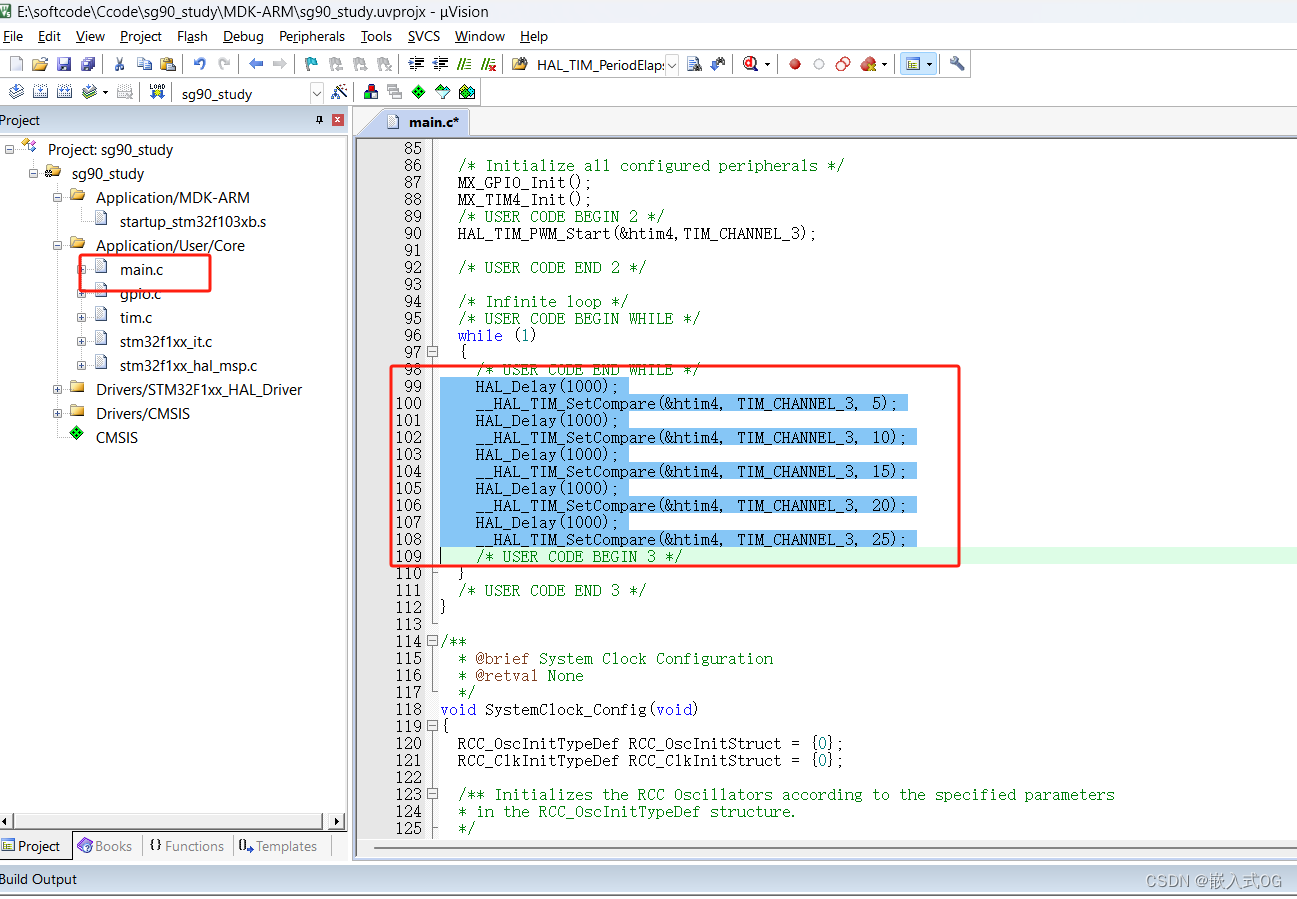The width and height of the screenshot is (1297, 899).
Task: Save the current file with the floppy icon
Action: click(x=64, y=64)
